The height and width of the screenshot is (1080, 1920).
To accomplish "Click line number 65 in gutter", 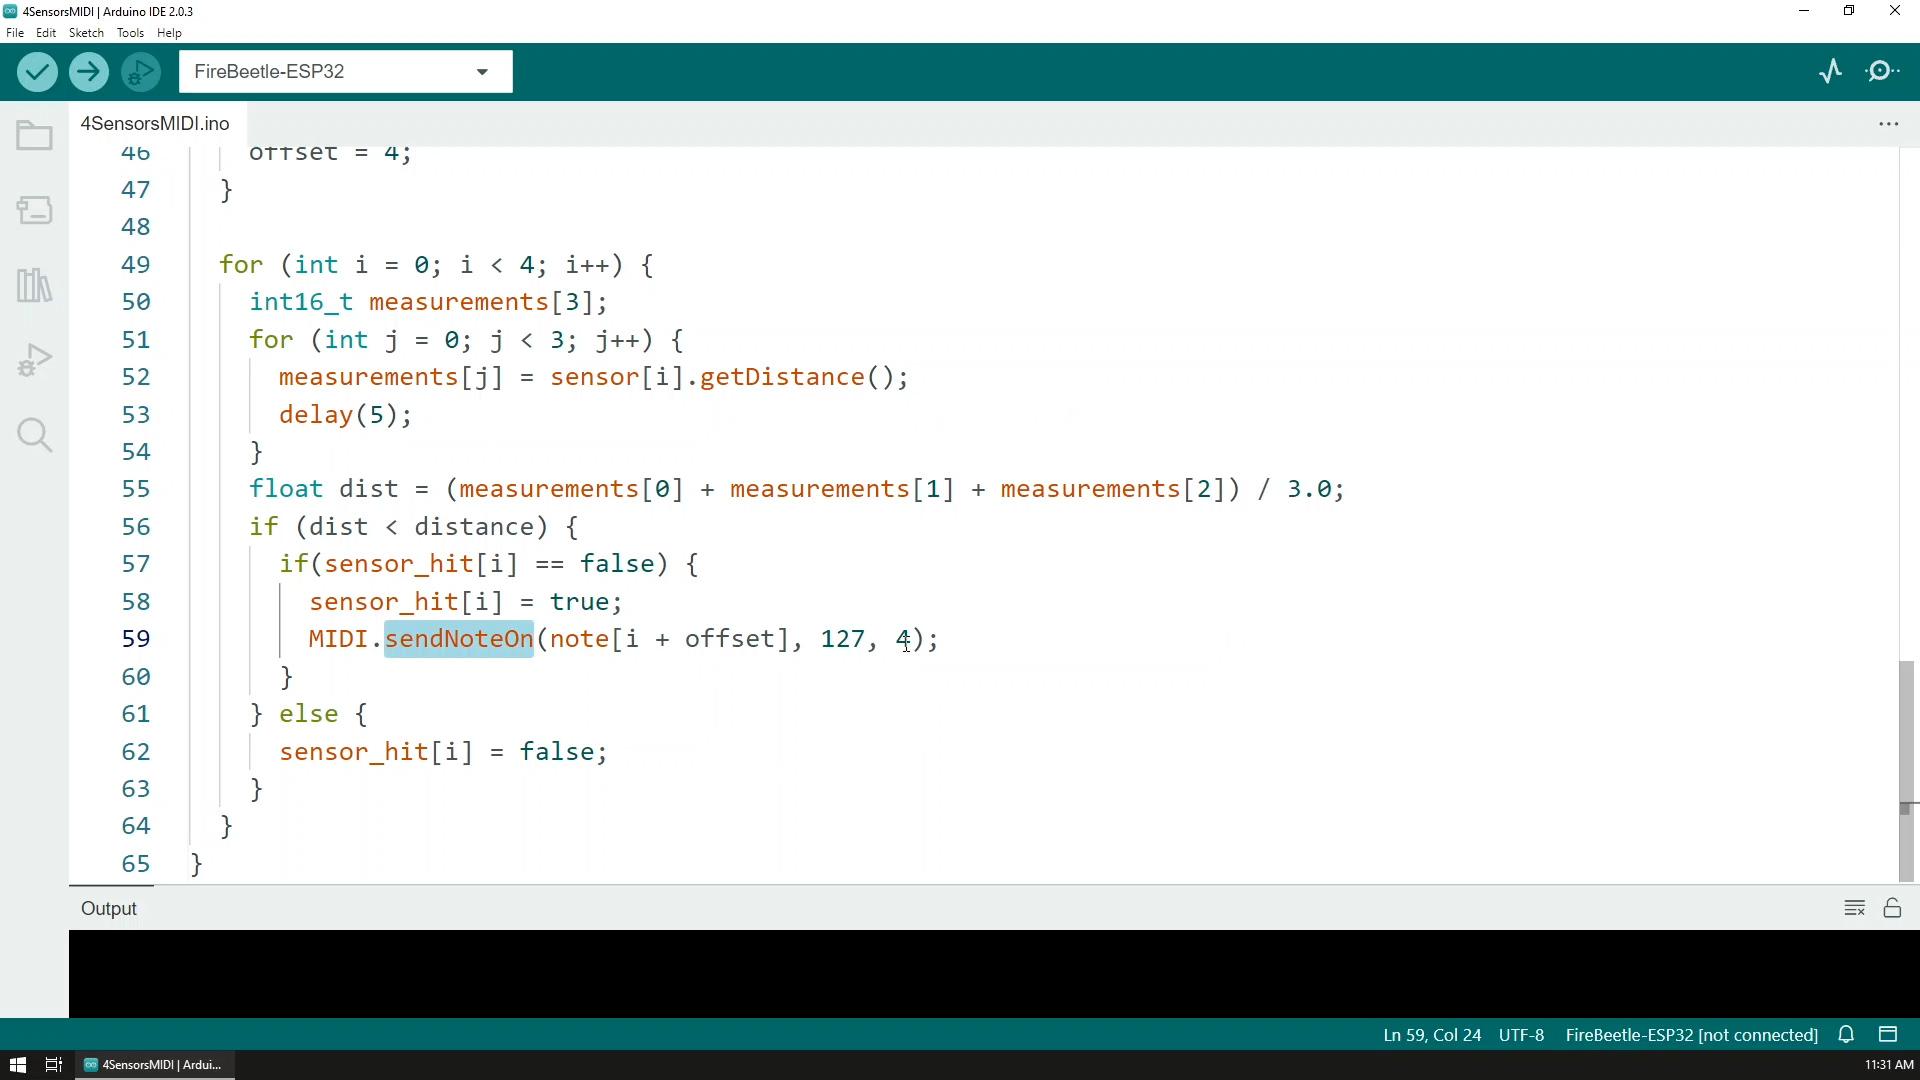I will 136,864.
